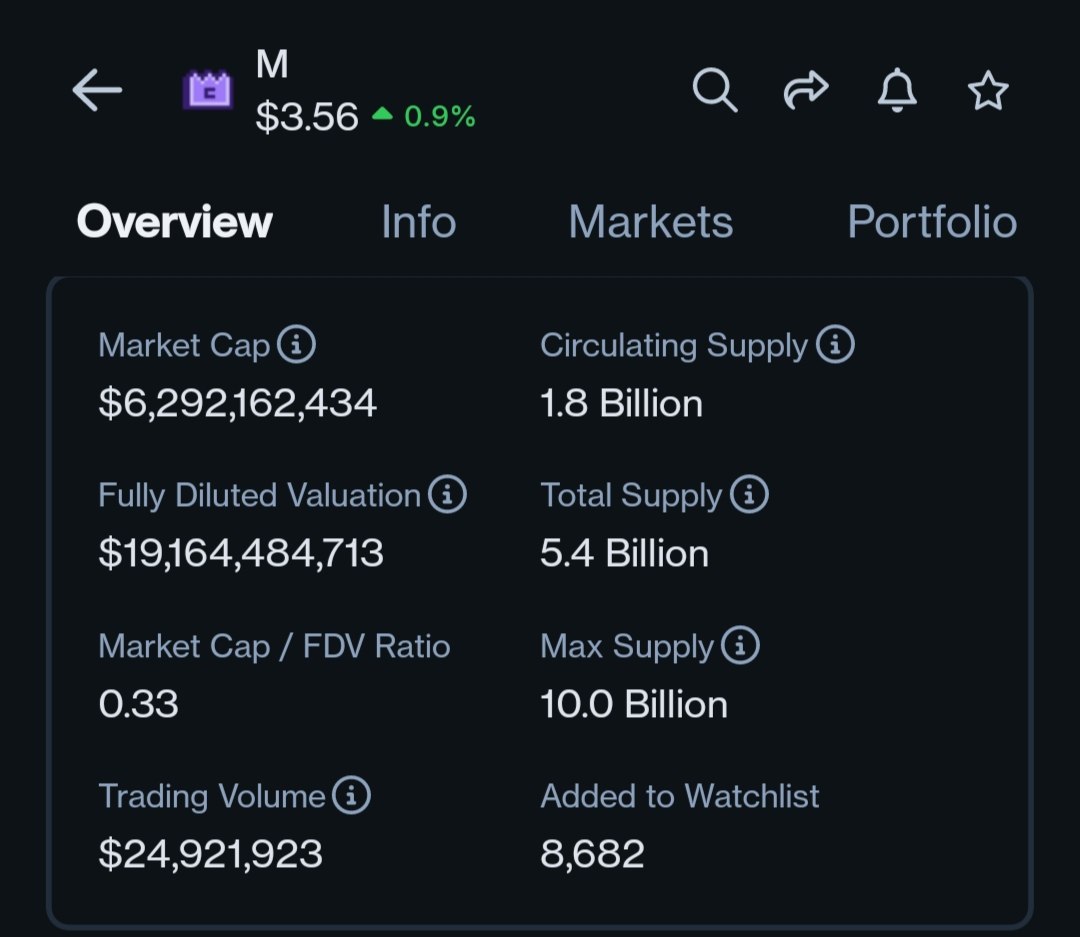Tap the Added to Watchlist count

click(x=592, y=854)
